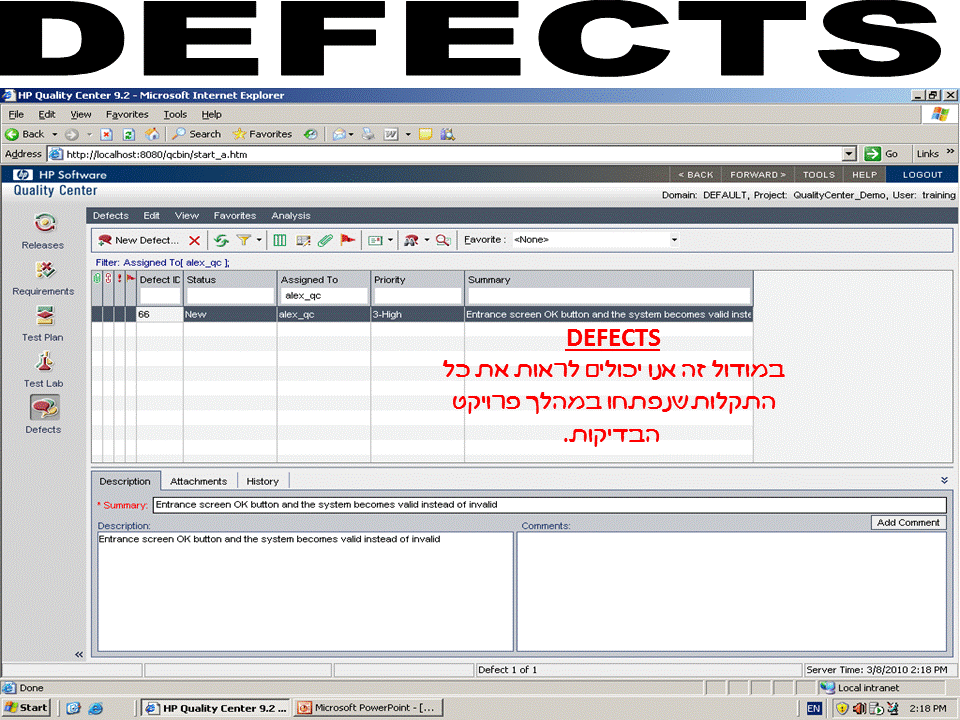The image size is (960, 720).
Task: Click the find similar defects icon
Action: pos(411,241)
